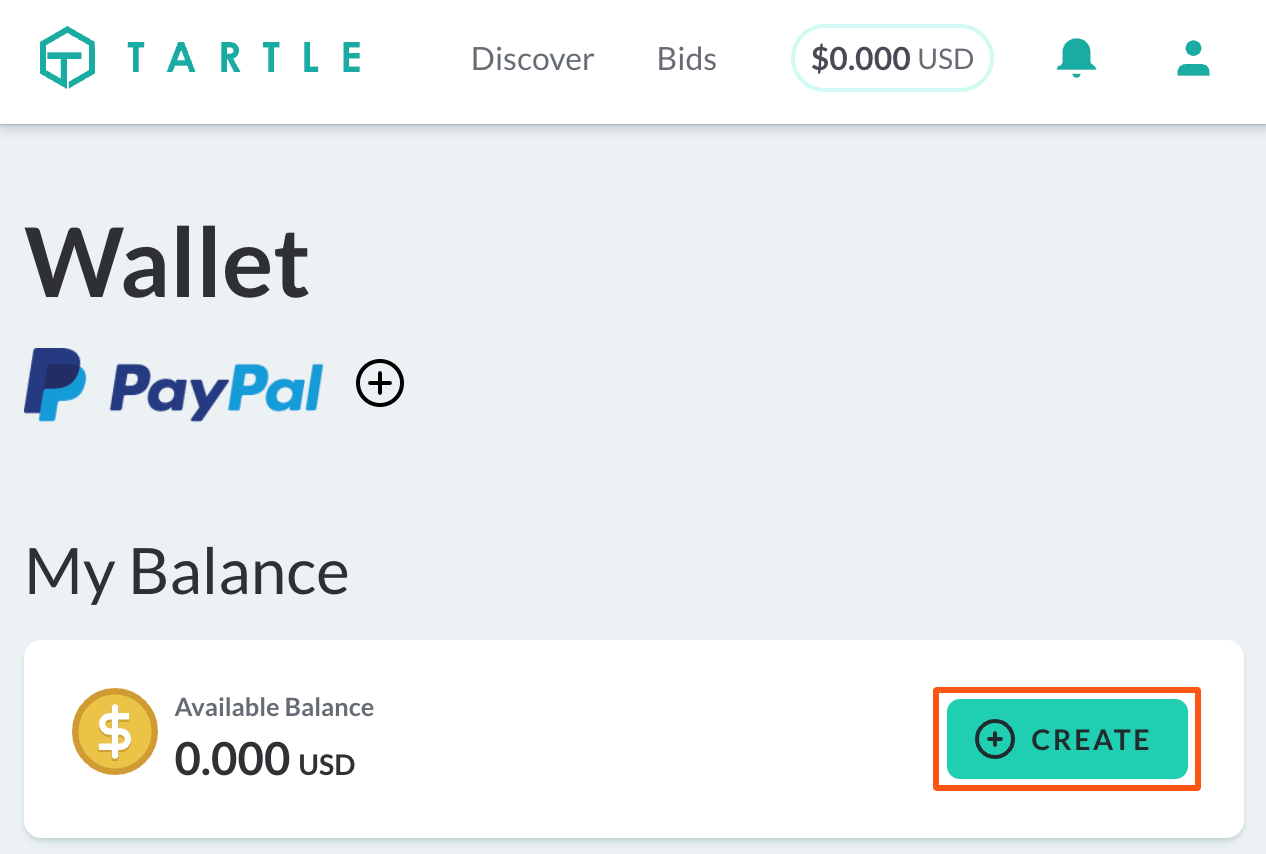Image resolution: width=1266 pixels, height=854 pixels.
Task: Click the plus icon inside CREATE button
Action: coord(994,740)
